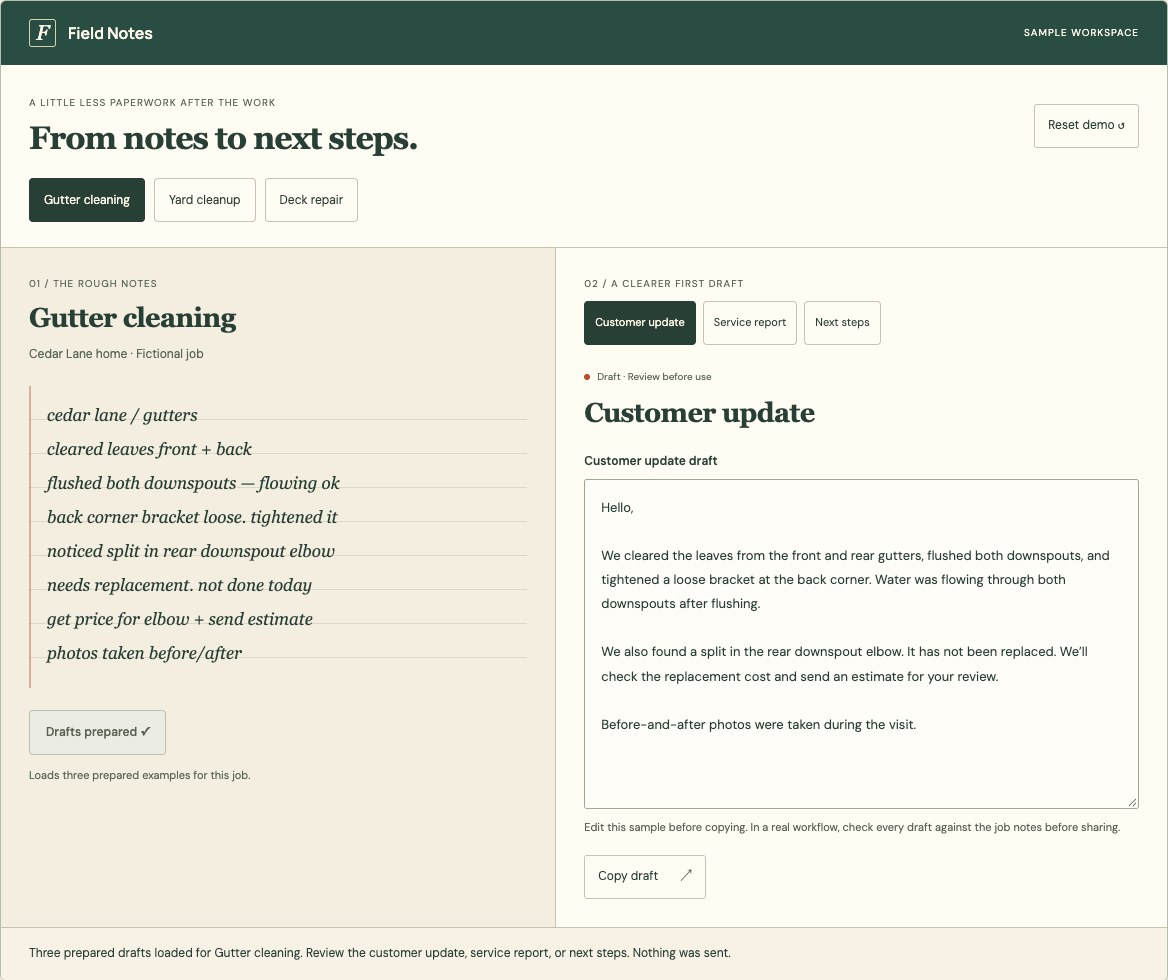Click the note "needs replacement. not done today"
Image resolution: width=1168 pixels, height=980 pixels.
180,585
